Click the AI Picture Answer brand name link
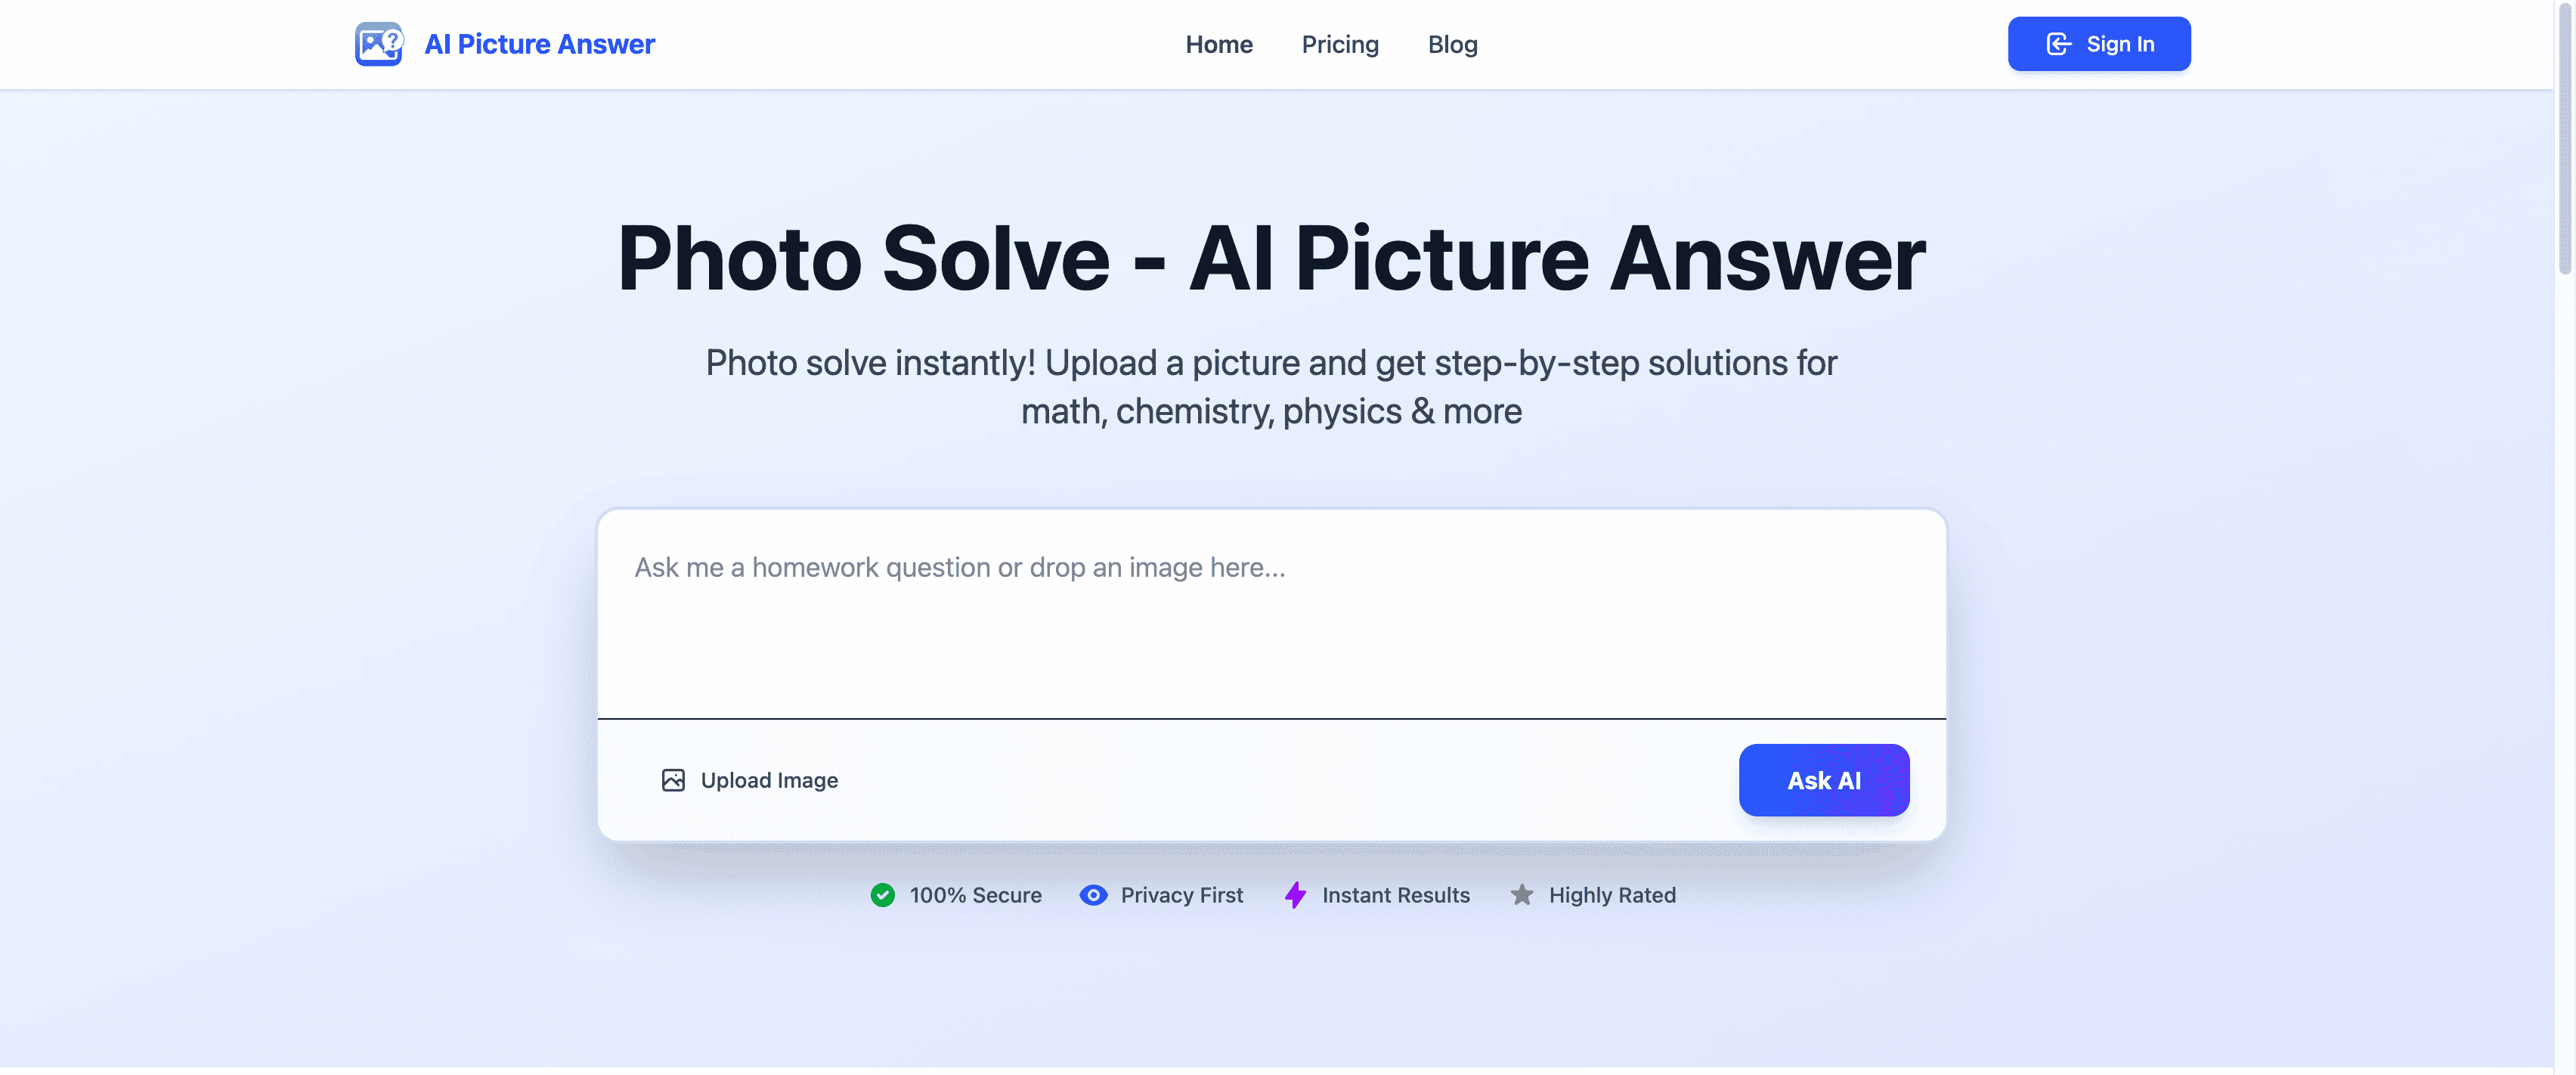Image resolution: width=2576 pixels, height=1075 pixels. 539,44
